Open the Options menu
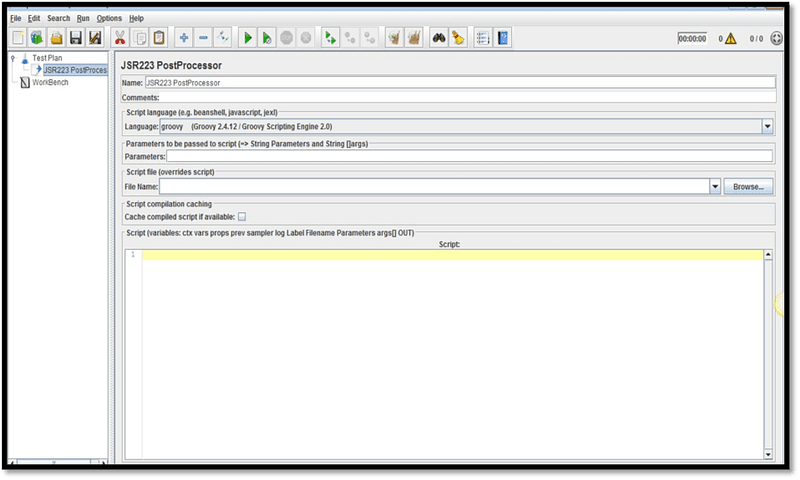The image size is (800, 480). 109,18
